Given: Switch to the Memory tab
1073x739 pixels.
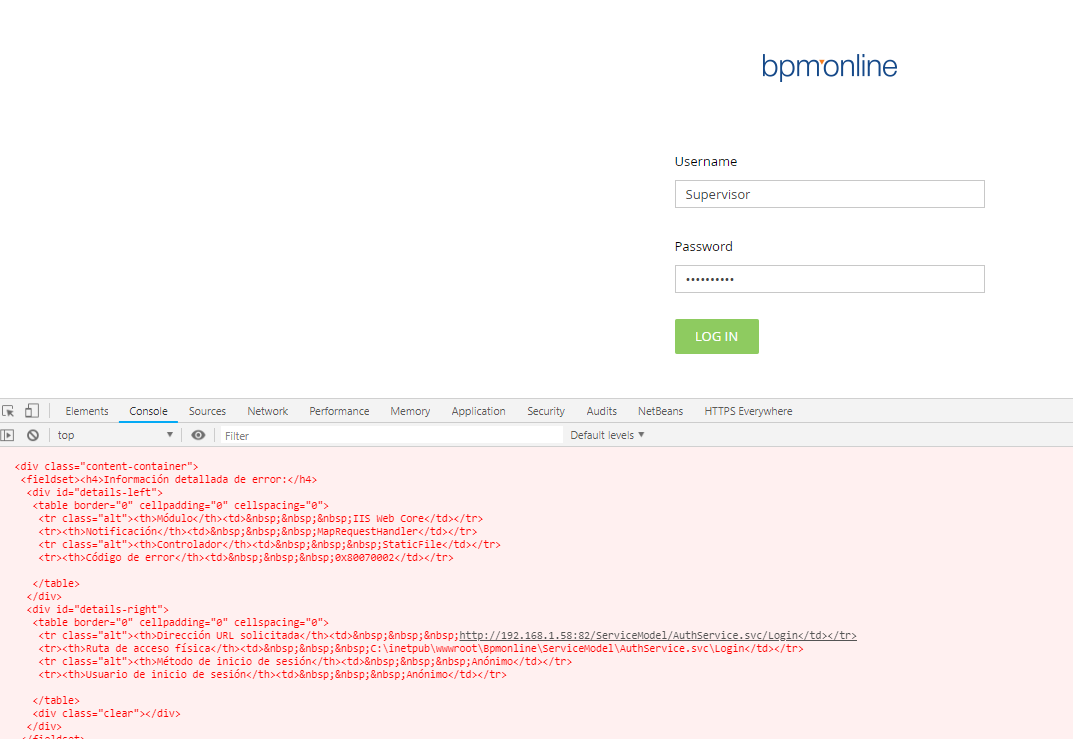Looking at the screenshot, I should point(410,411).
